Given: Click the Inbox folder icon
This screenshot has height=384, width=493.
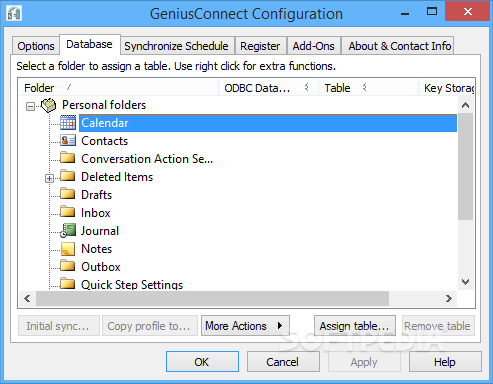Looking at the screenshot, I should 68,211.
